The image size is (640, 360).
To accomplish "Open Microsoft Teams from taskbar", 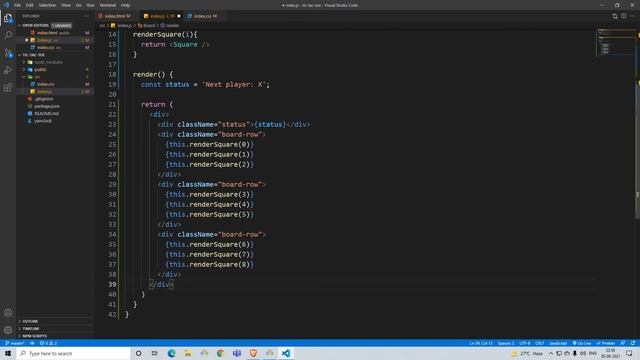I will pyautogui.click(x=237, y=353).
